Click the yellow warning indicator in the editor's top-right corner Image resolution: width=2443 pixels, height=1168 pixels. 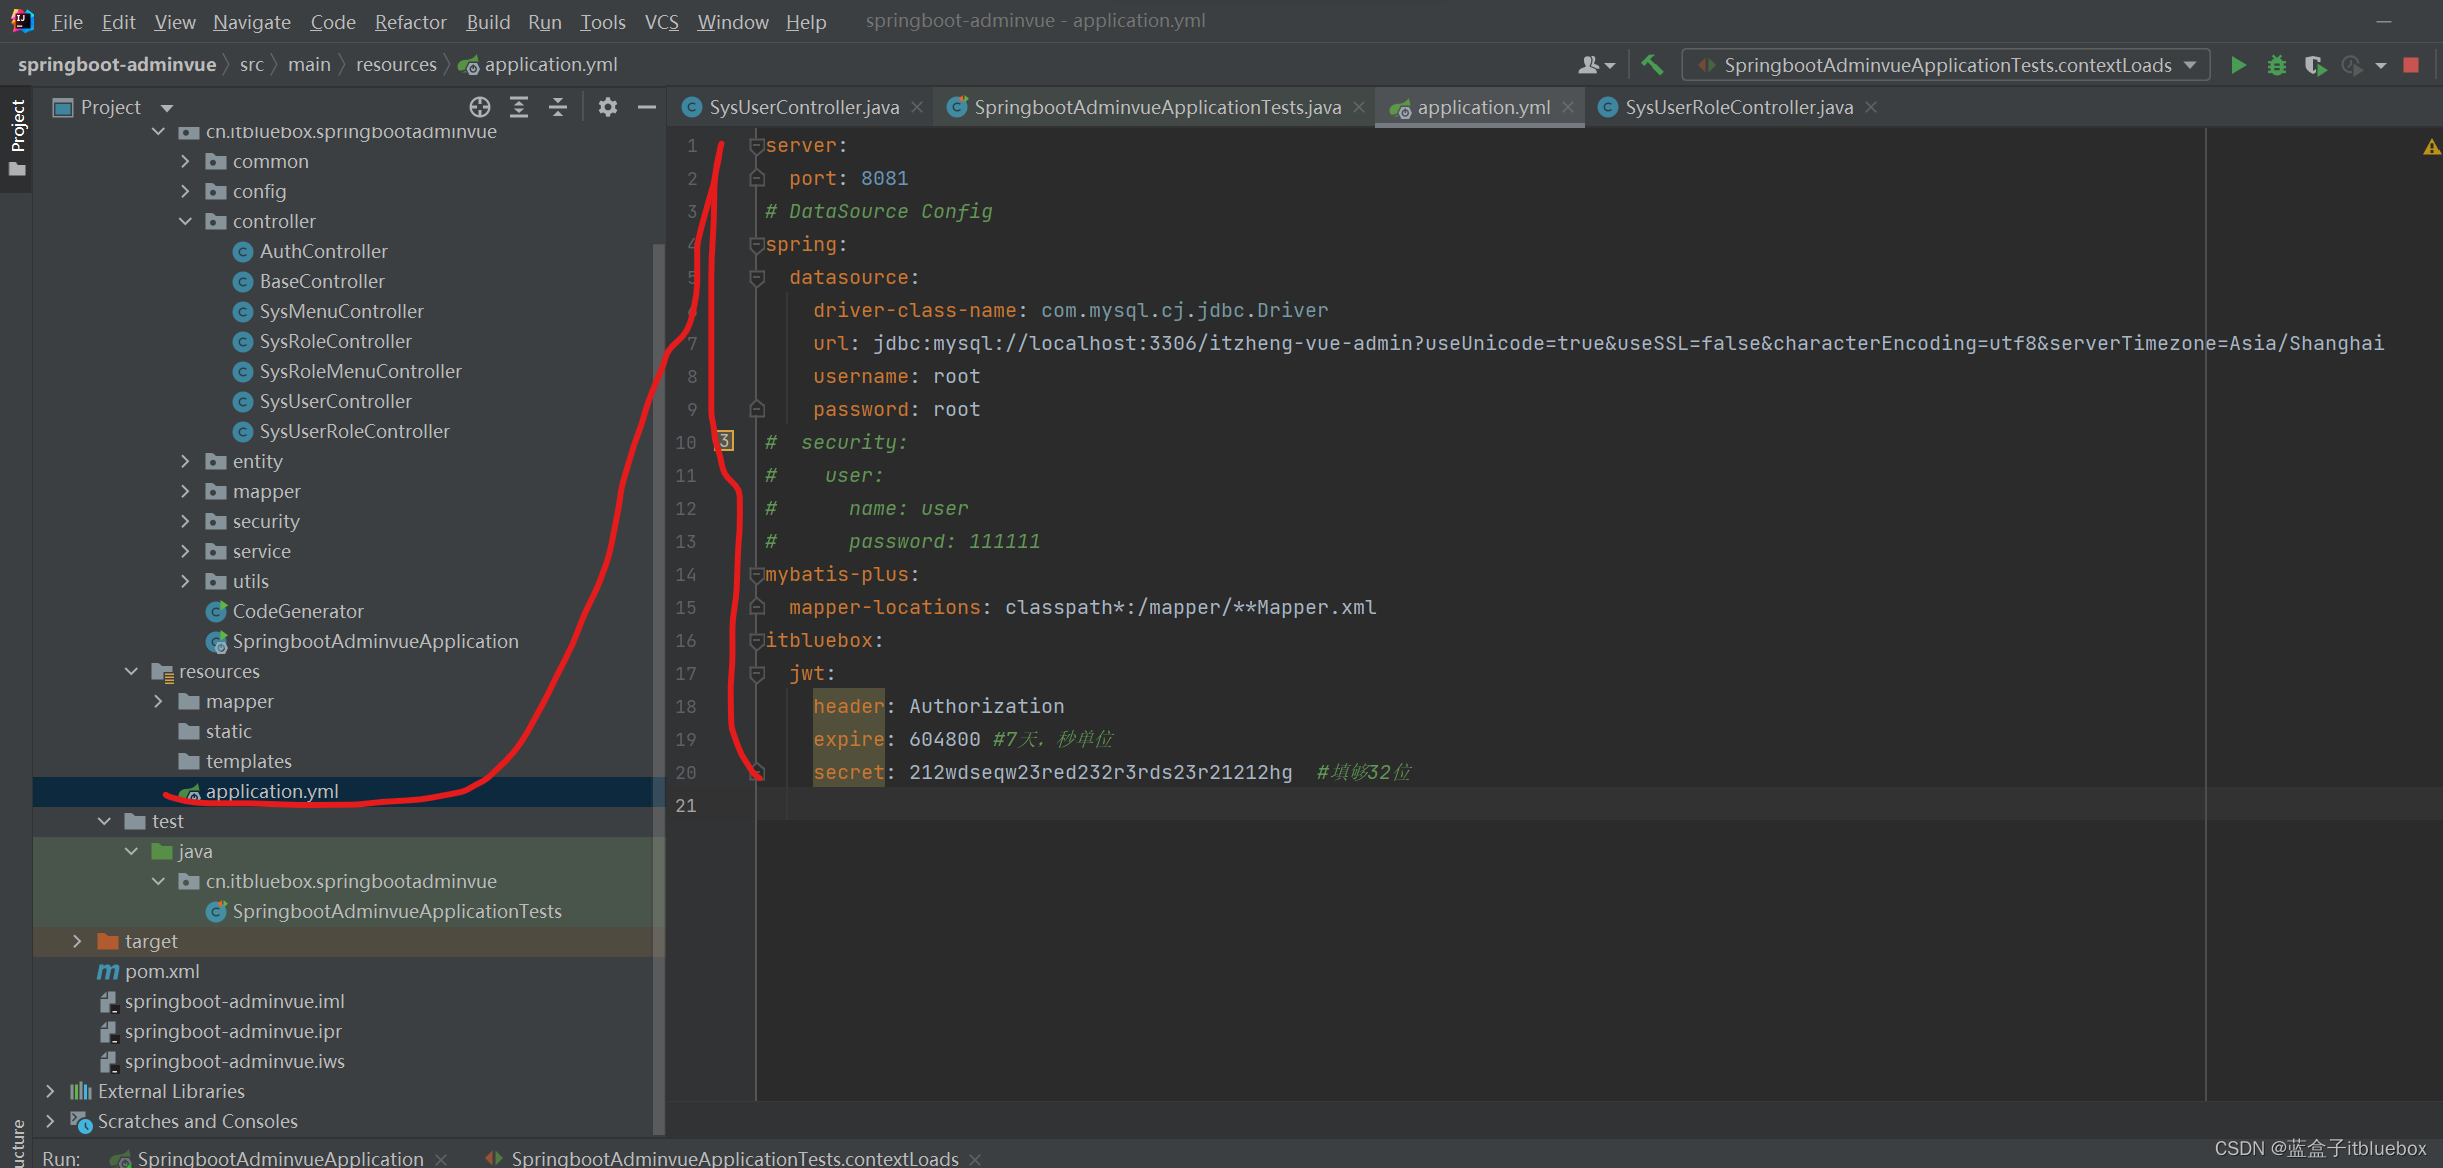coord(2431,147)
